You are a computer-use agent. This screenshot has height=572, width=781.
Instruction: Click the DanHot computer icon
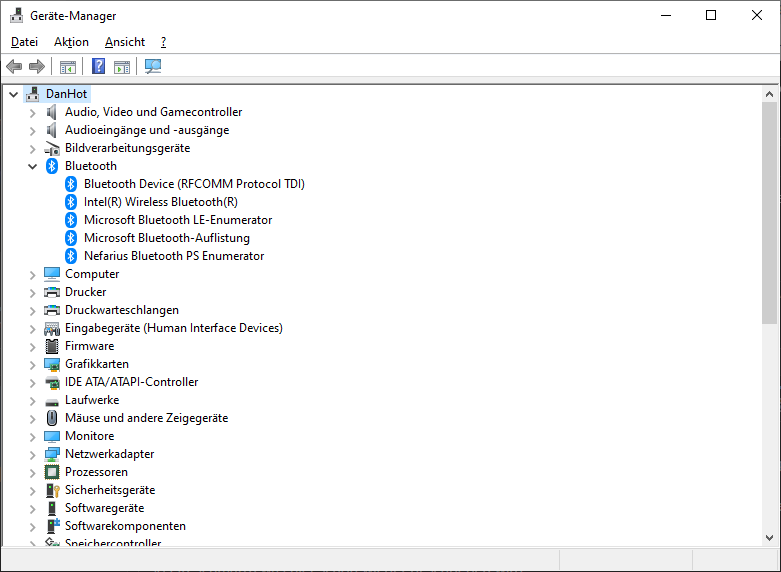(x=33, y=94)
